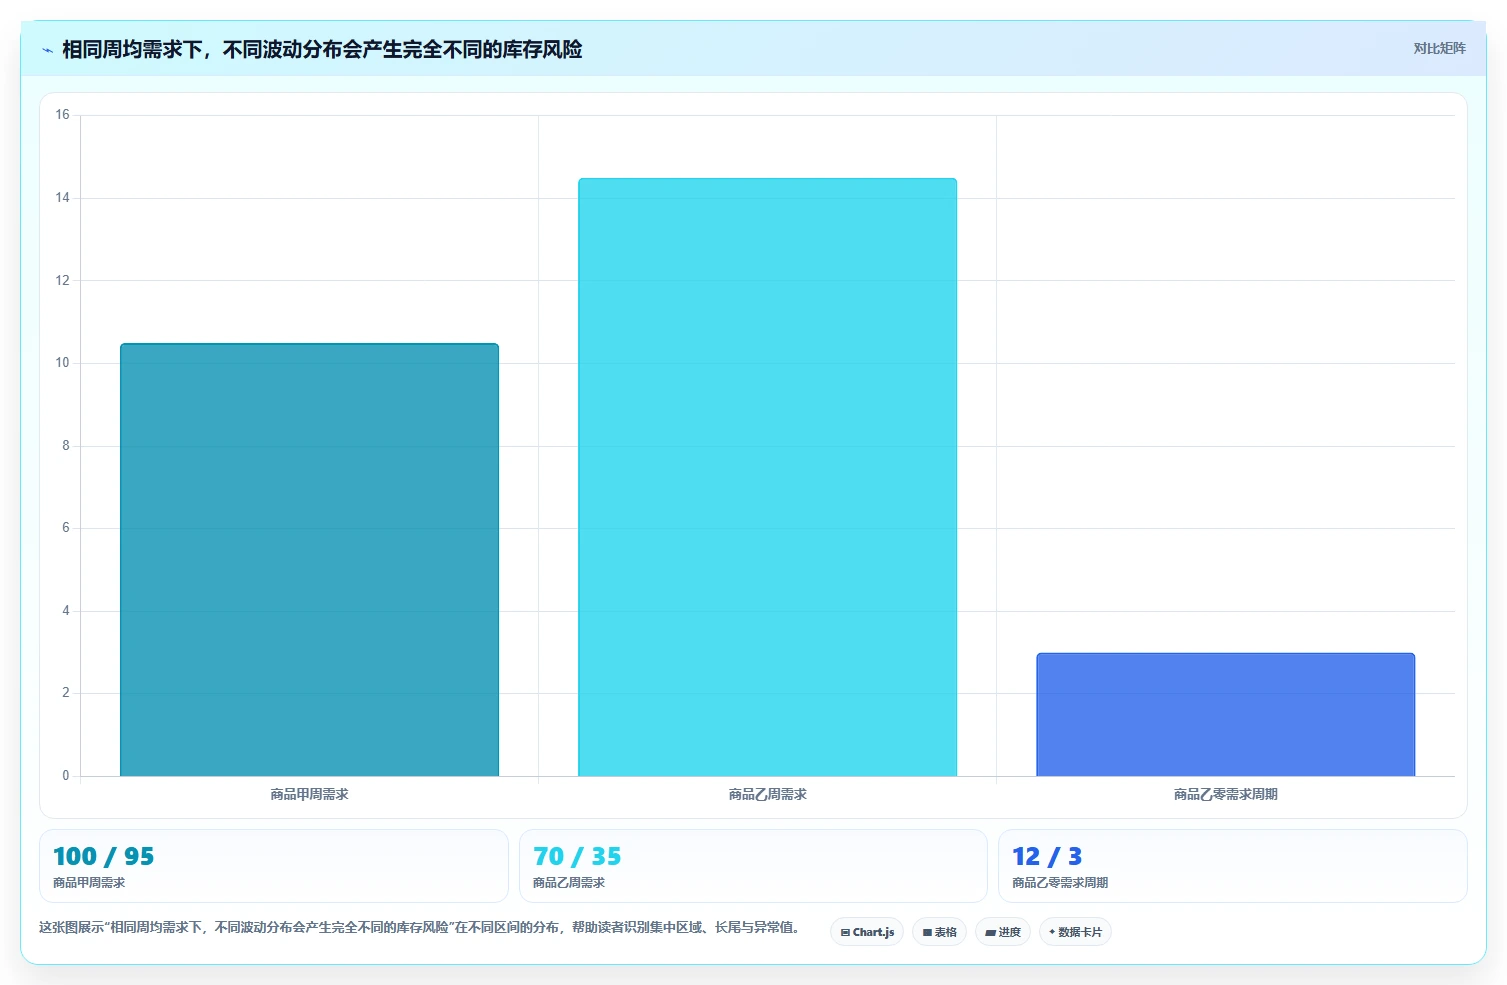
Task: Click the description sentence starting 这张图展示
Action: tap(421, 928)
